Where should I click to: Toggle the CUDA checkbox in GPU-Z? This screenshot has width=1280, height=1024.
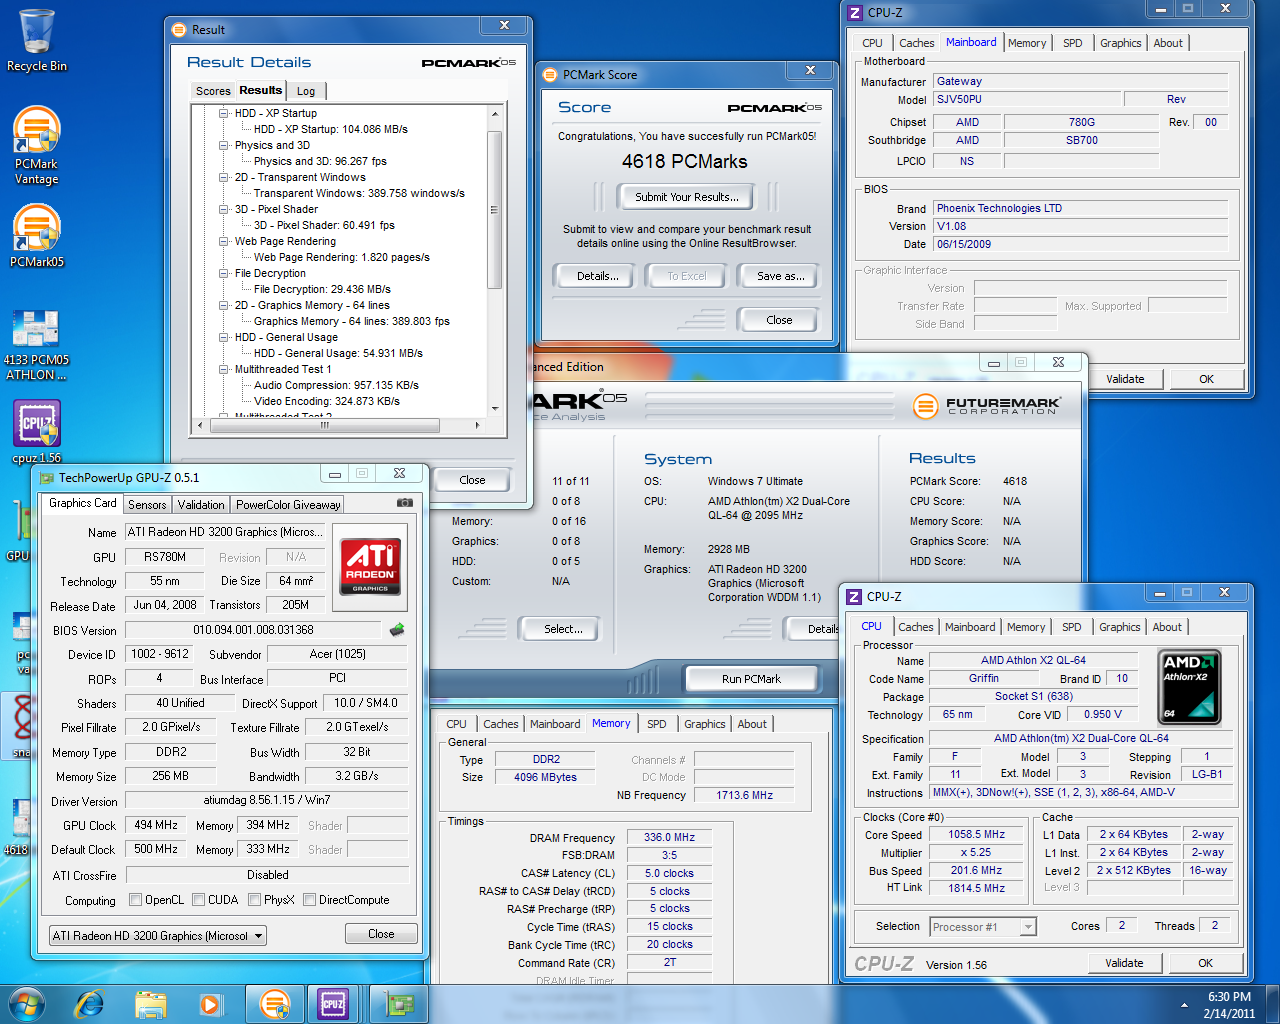pyautogui.click(x=199, y=900)
